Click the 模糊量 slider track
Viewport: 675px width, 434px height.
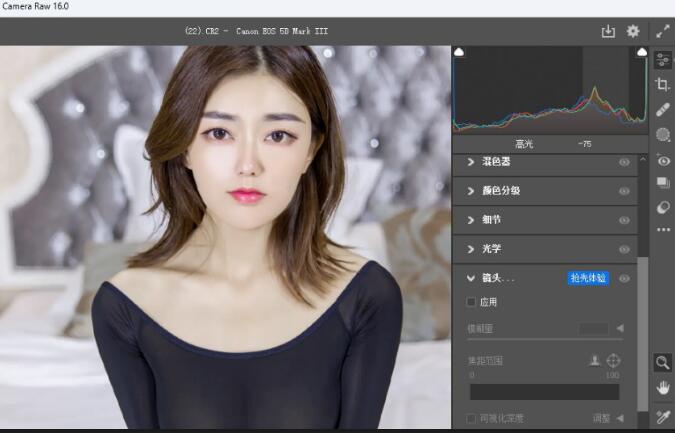[545, 340]
